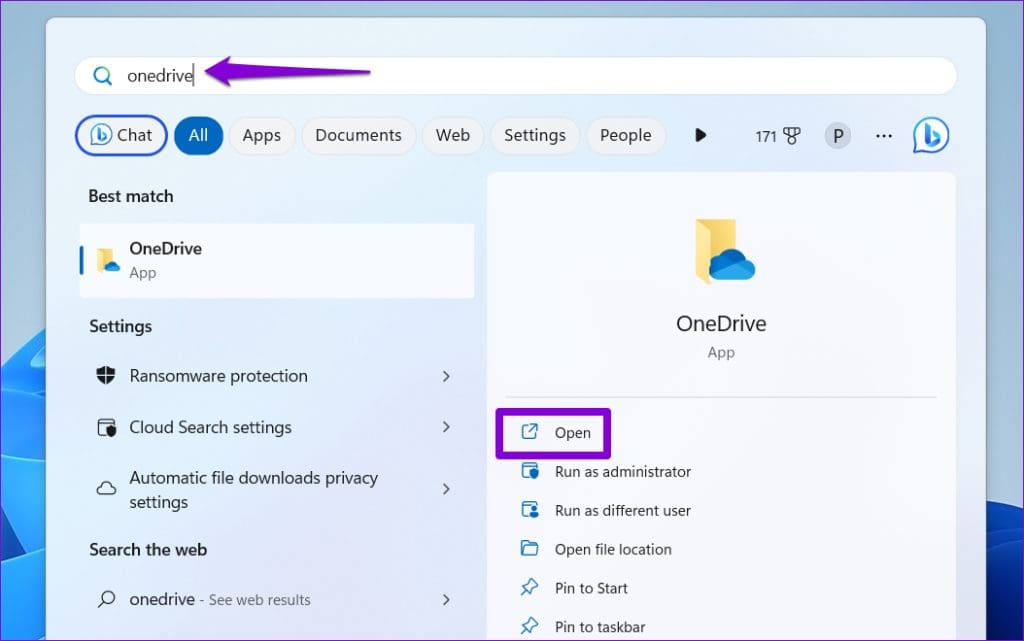Click the Microsoft Rewards points counter

(778, 135)
